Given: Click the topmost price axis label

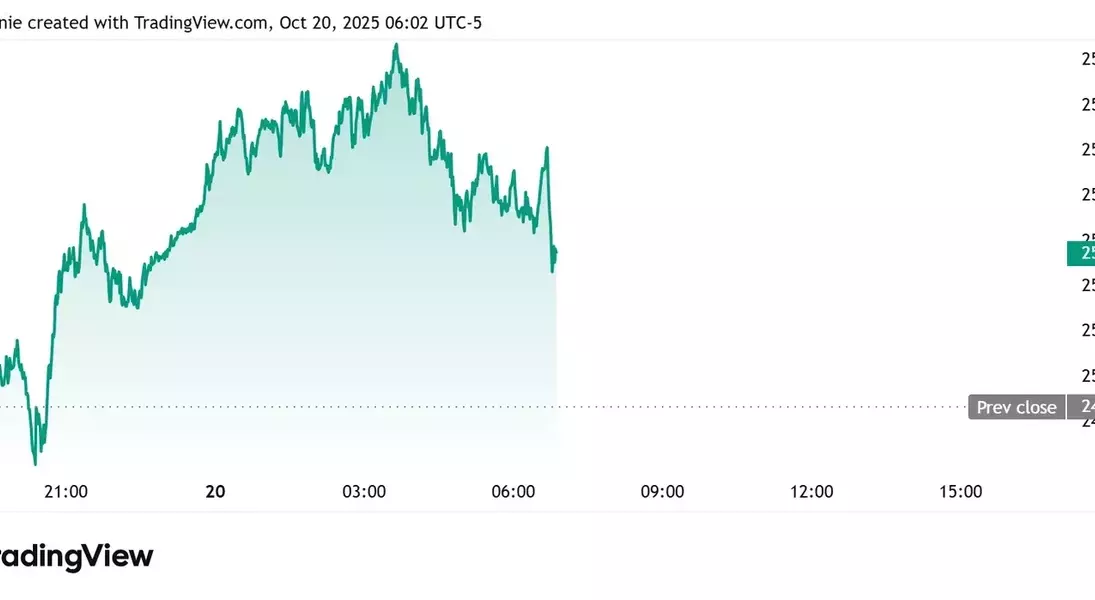Looking at the screenshot, I should tap(1087, 59).
